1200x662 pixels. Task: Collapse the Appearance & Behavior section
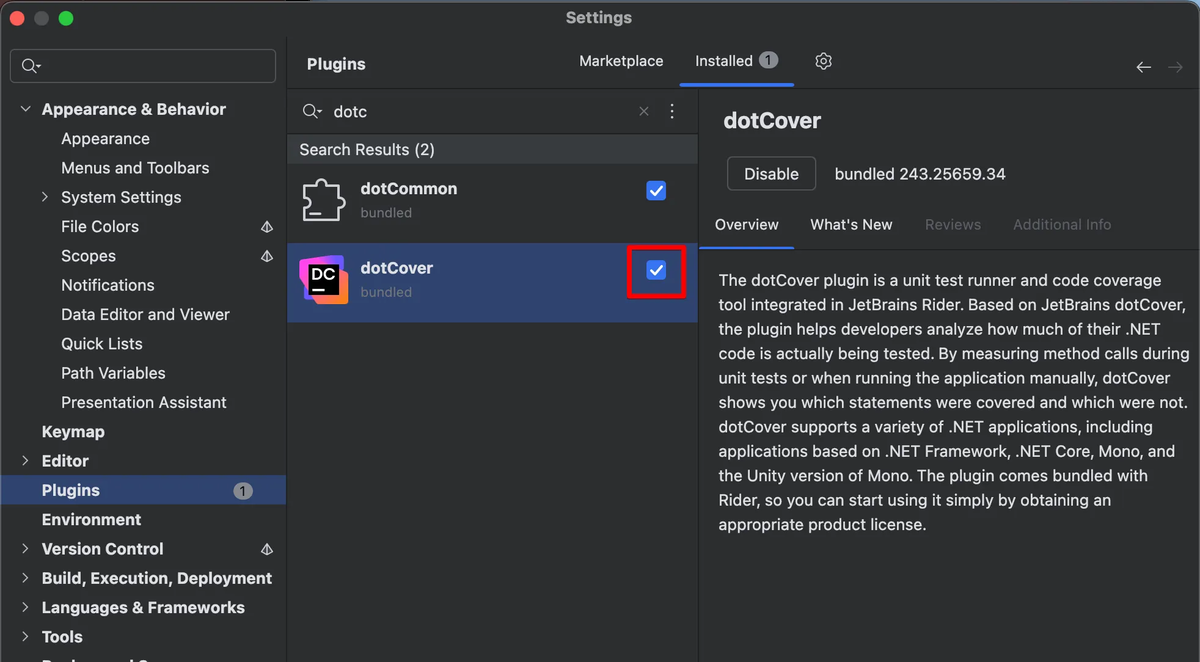(26, 109)
